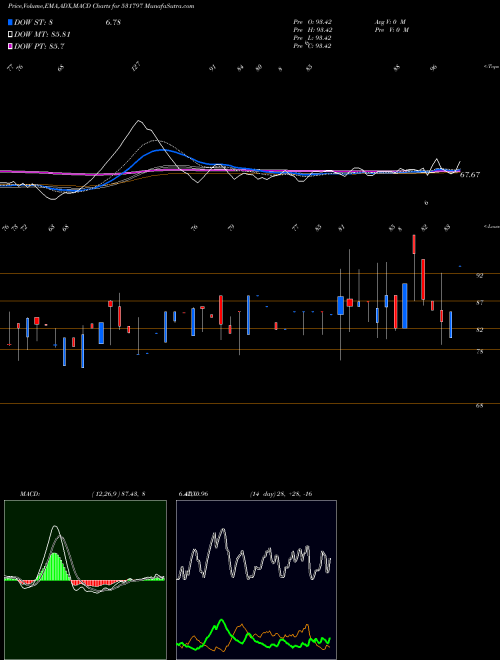The width and height of the screenshot is (500, 660).
Task: Click the white DOW MT legend swatch
Action: [10, 35]
